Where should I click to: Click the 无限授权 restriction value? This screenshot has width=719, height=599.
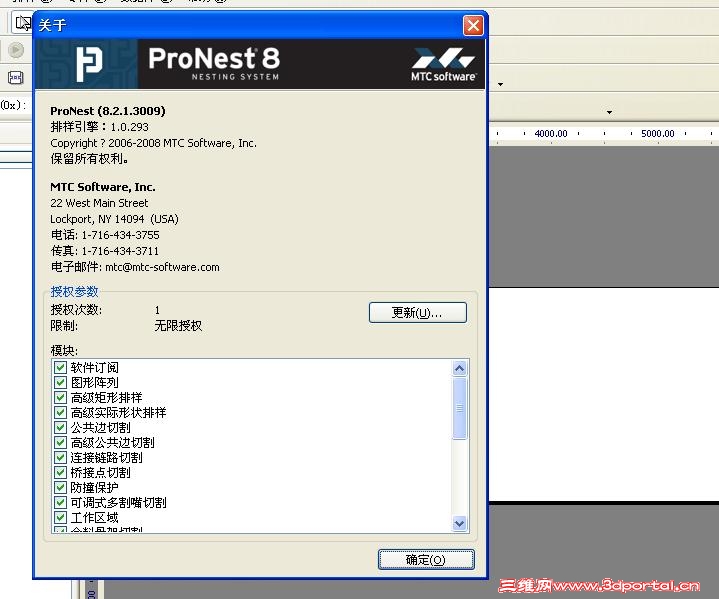pos(178,326)
